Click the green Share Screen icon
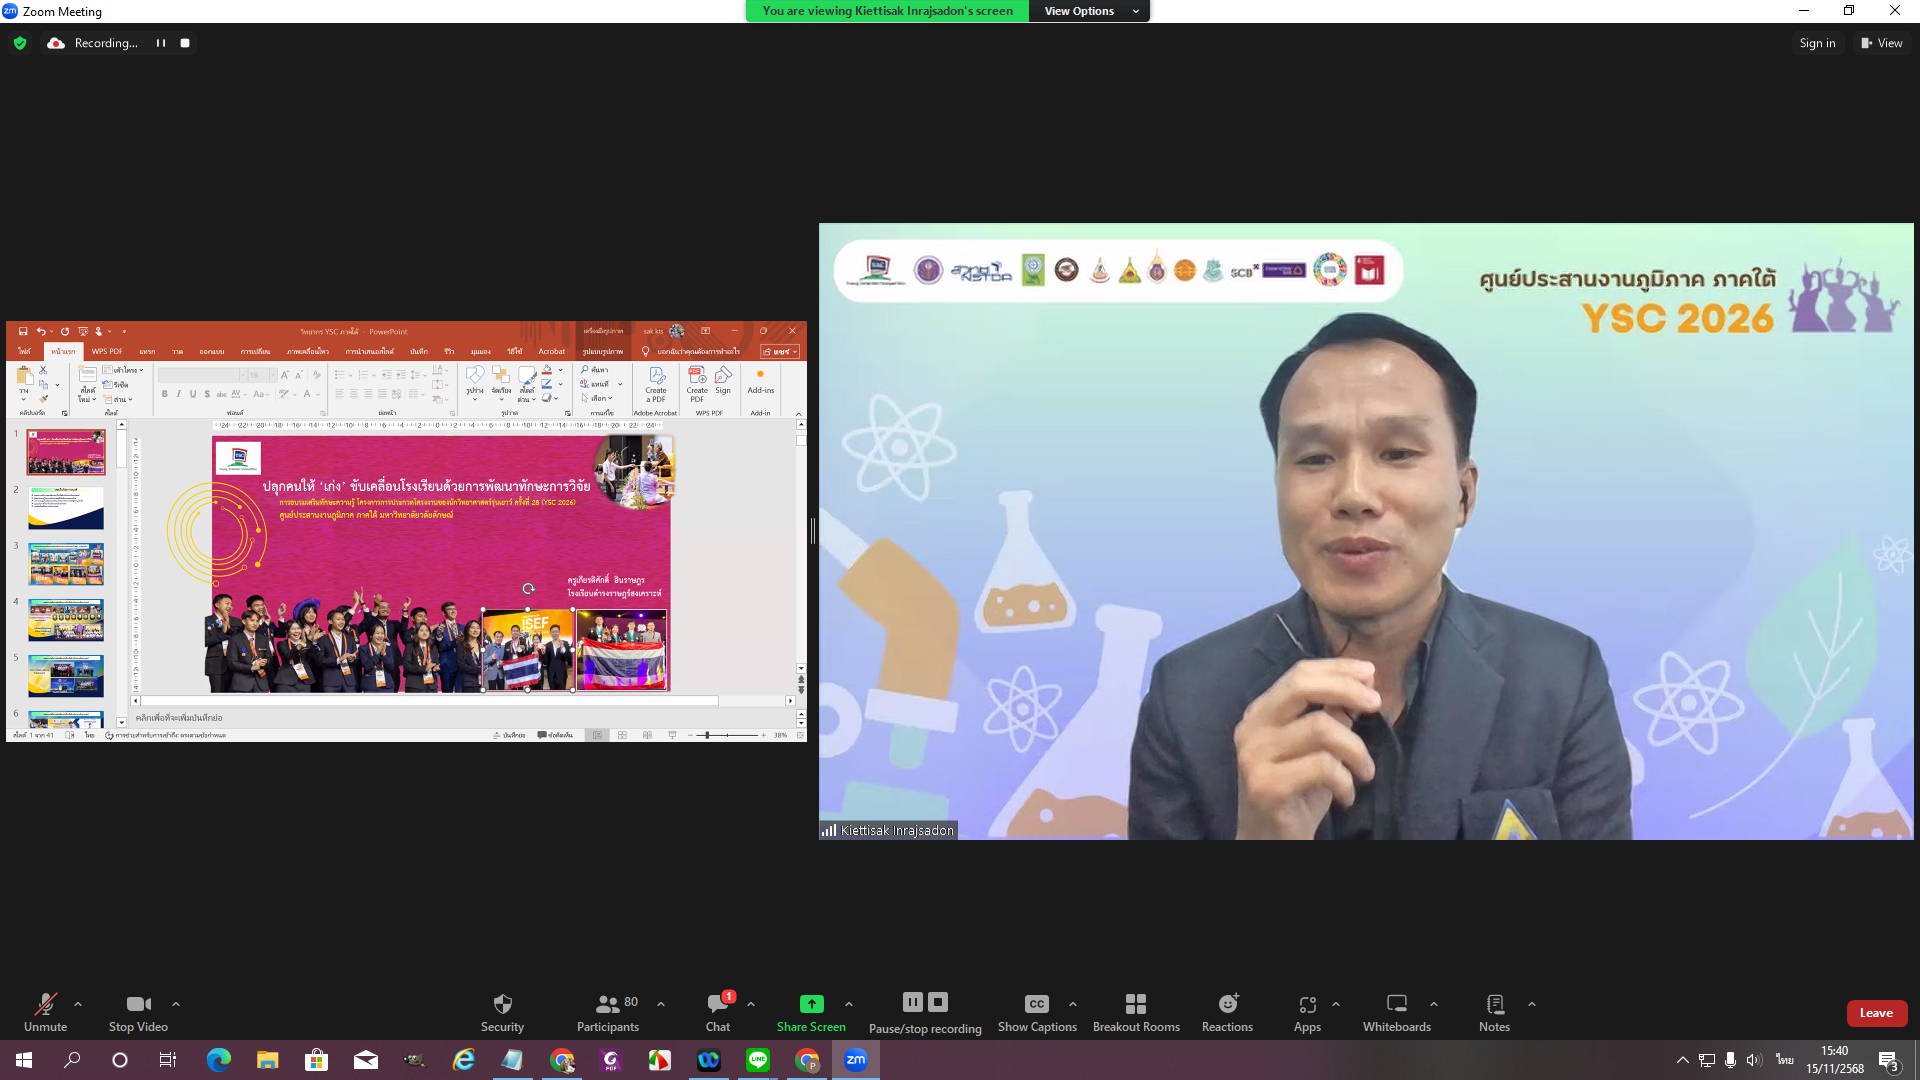Image resolution: width=1920 pixels, height=1080 pixels. coord(811,1004)
